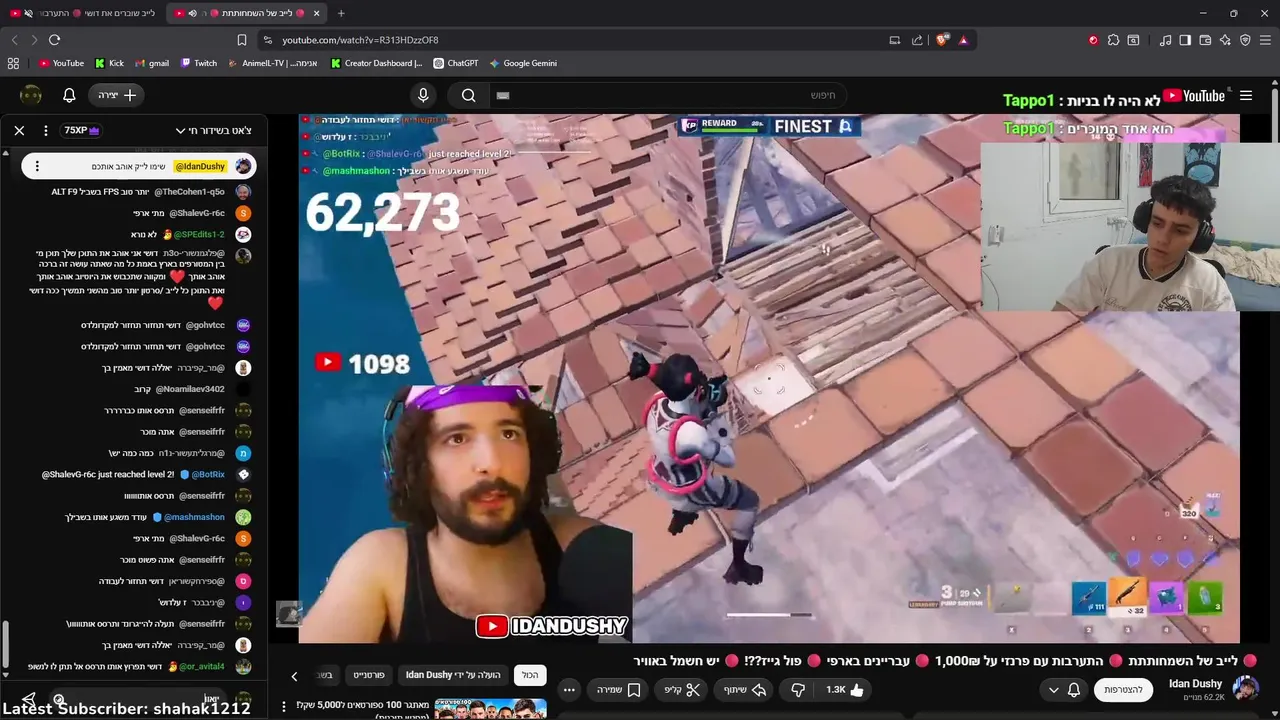1280x720 pixels.
Task: Open Brave Wallet icon
Action: (1206, 40)
